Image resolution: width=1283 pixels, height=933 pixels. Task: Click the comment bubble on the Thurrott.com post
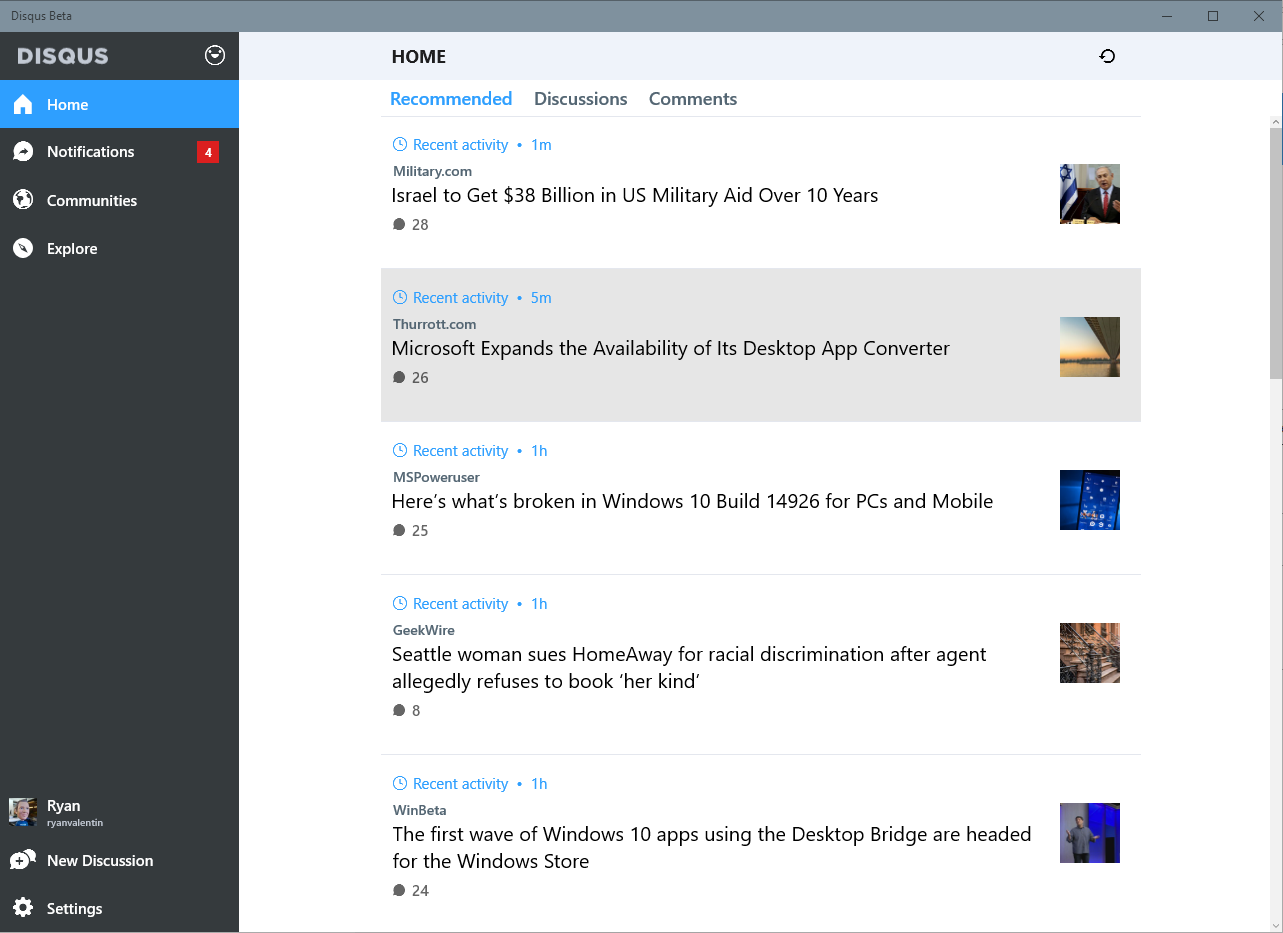[399, 377]
